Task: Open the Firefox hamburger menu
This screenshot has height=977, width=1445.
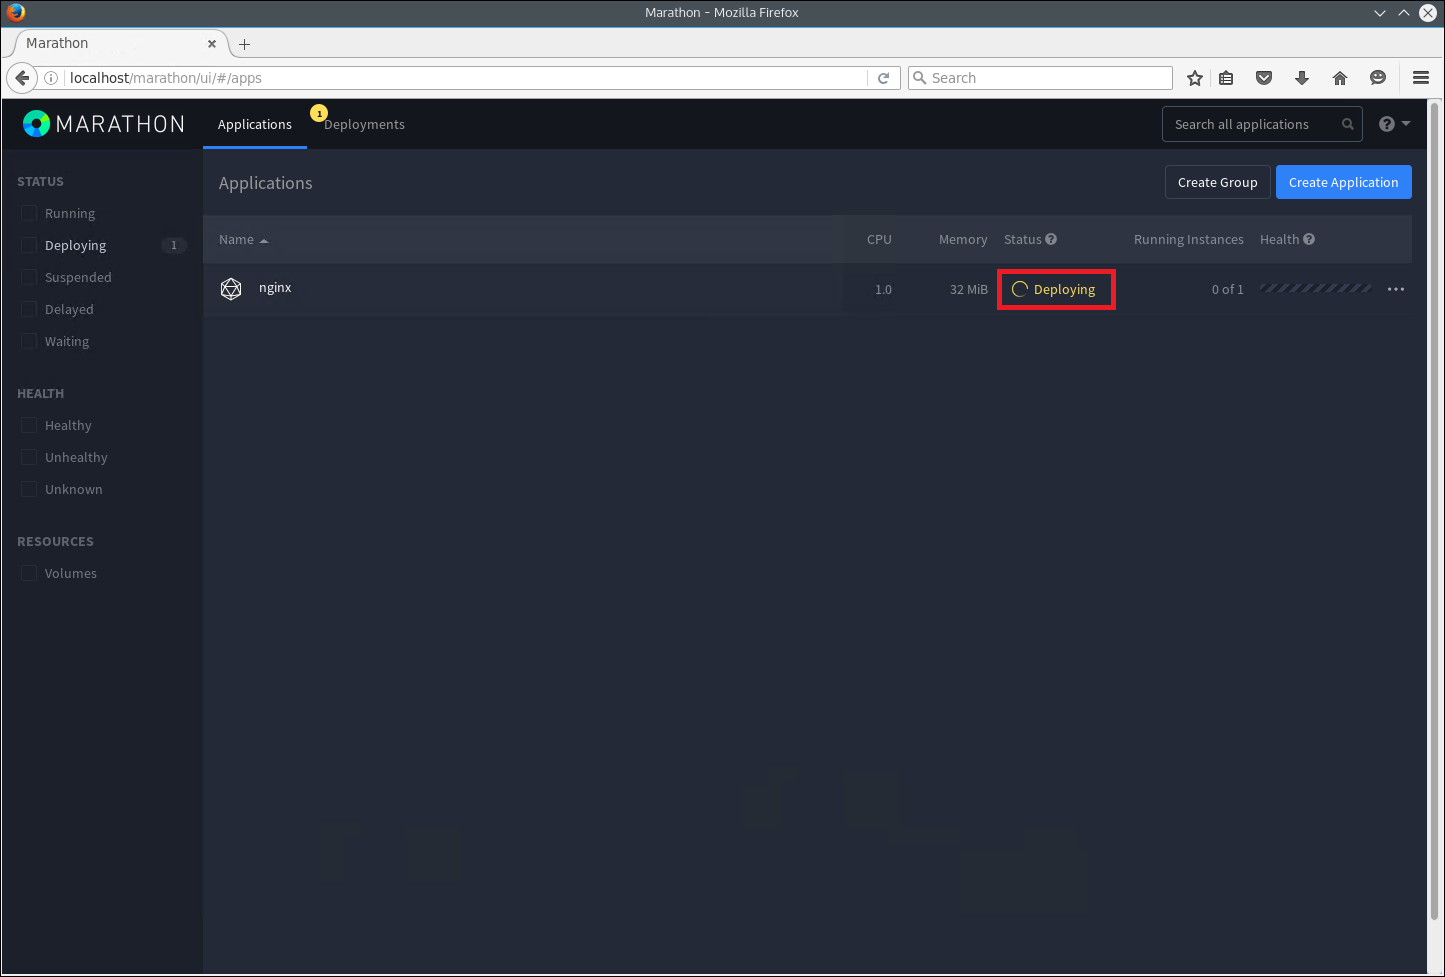Action: (x=1420, y=78)
